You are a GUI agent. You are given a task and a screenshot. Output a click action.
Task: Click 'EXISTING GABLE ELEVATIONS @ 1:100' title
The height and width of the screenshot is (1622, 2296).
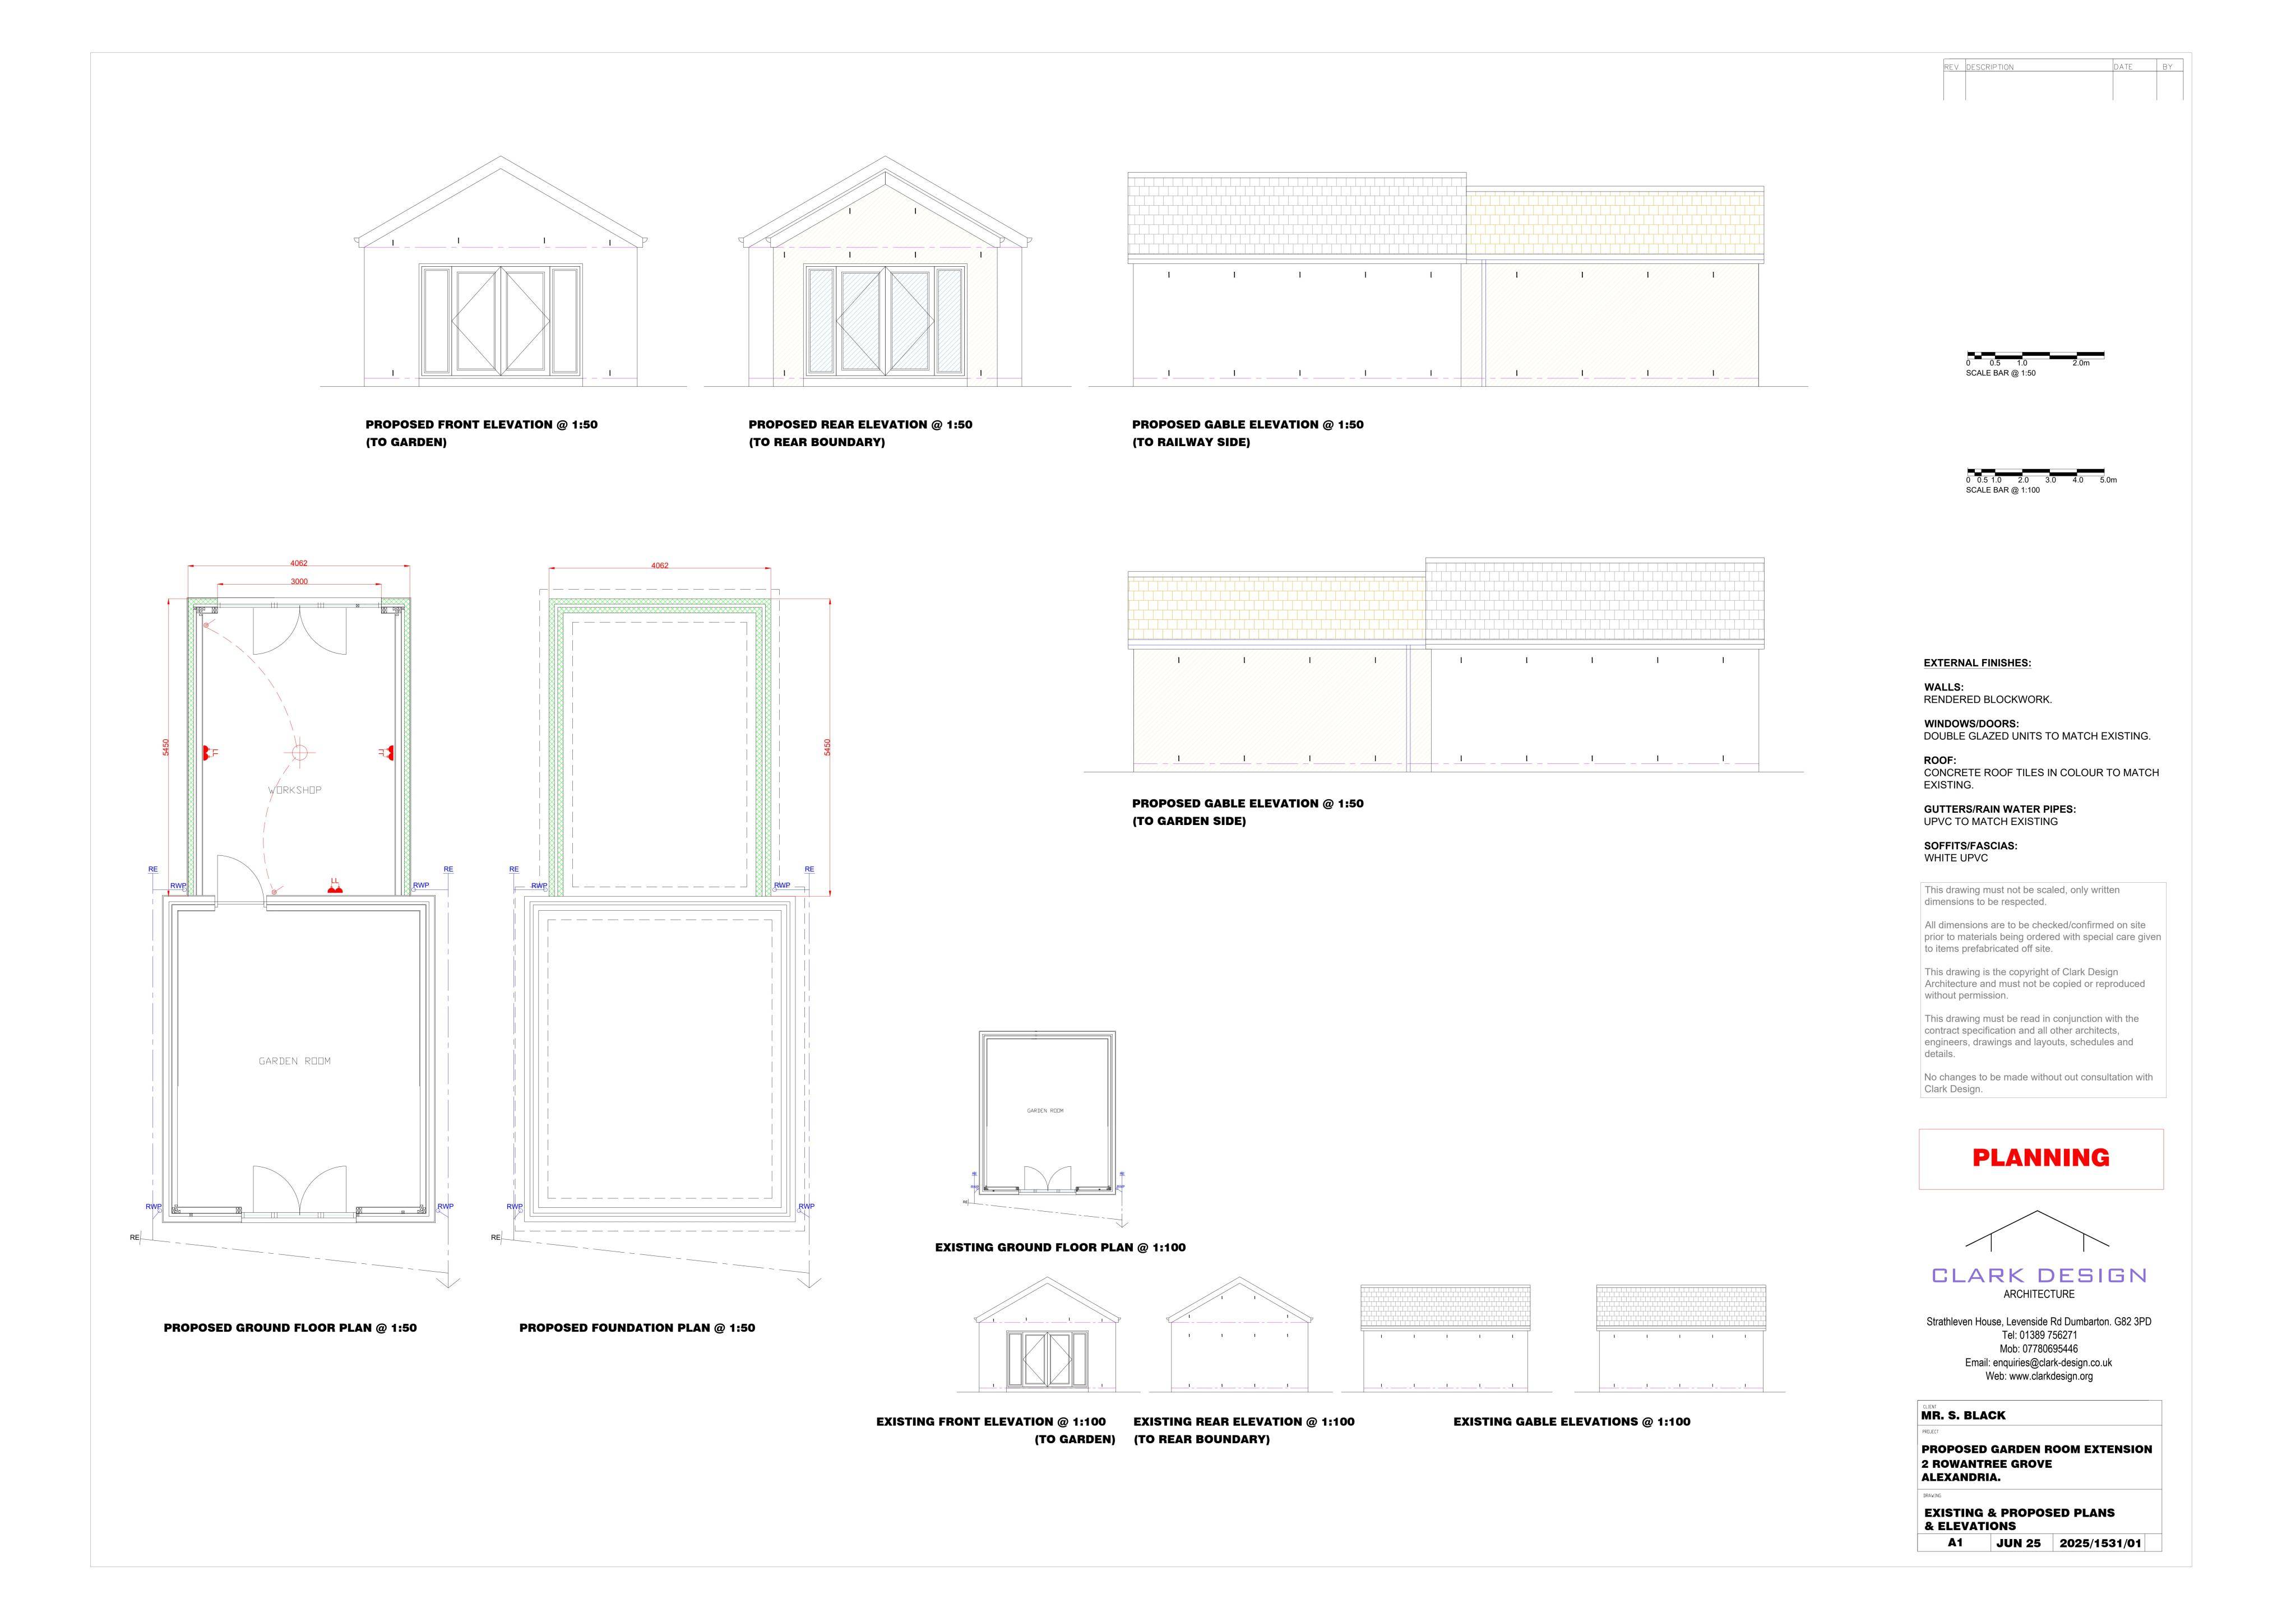(x=1571, y=1421)
